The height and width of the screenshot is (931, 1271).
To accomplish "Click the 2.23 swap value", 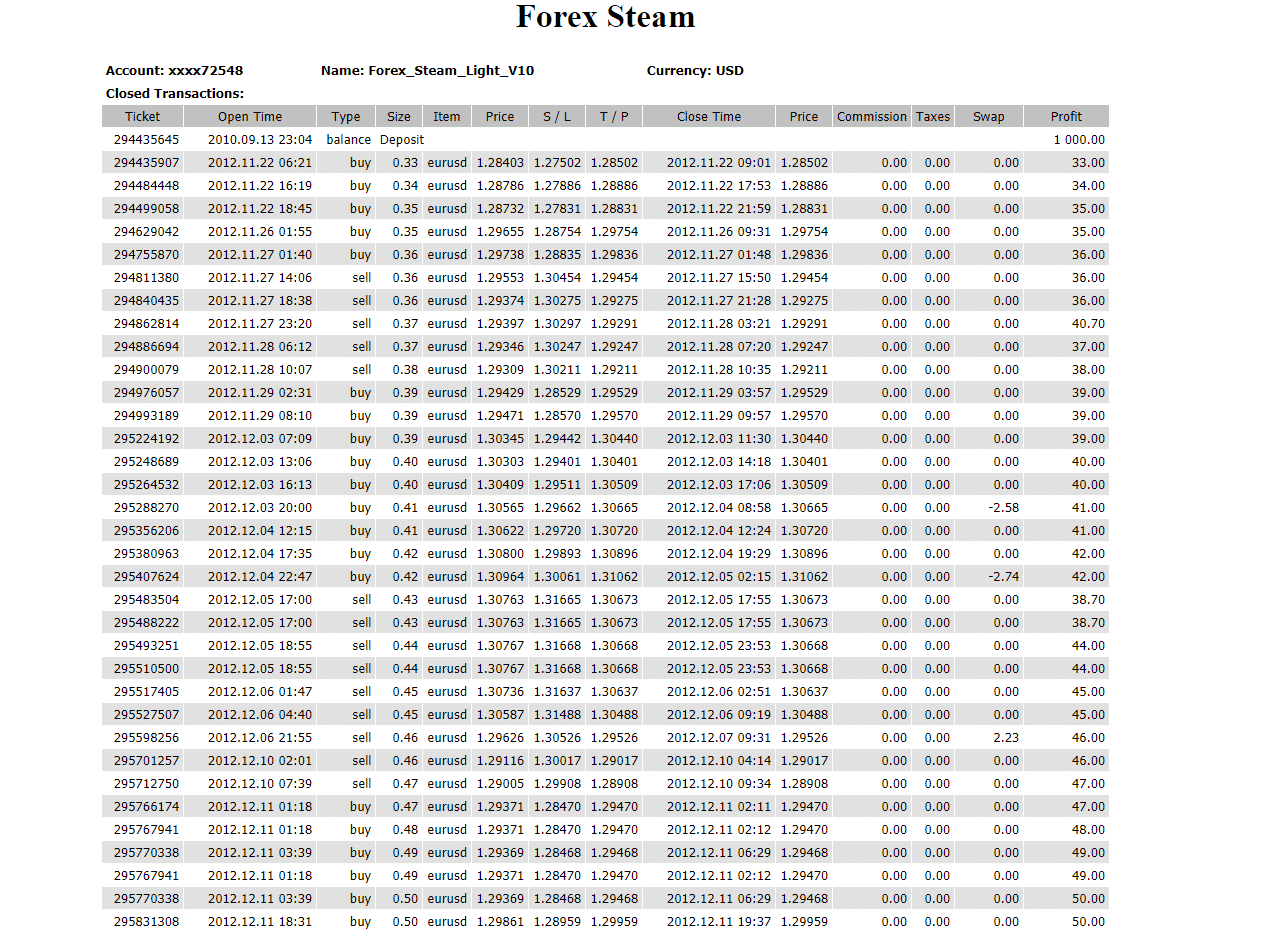I will point(1006,738).
